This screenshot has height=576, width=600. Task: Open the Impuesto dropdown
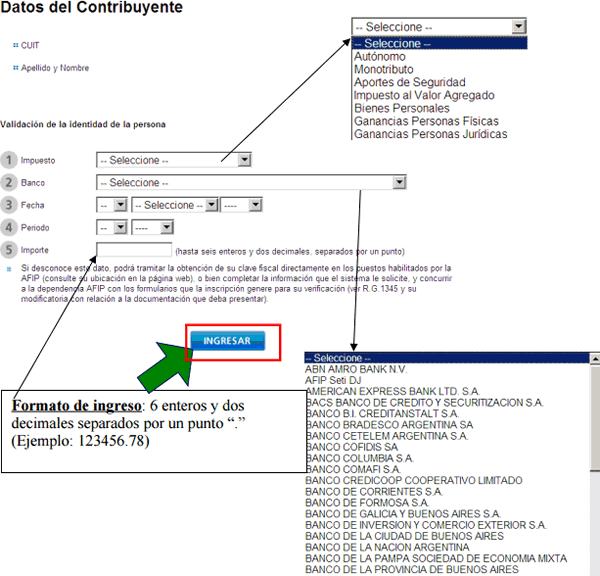(174, 160)
